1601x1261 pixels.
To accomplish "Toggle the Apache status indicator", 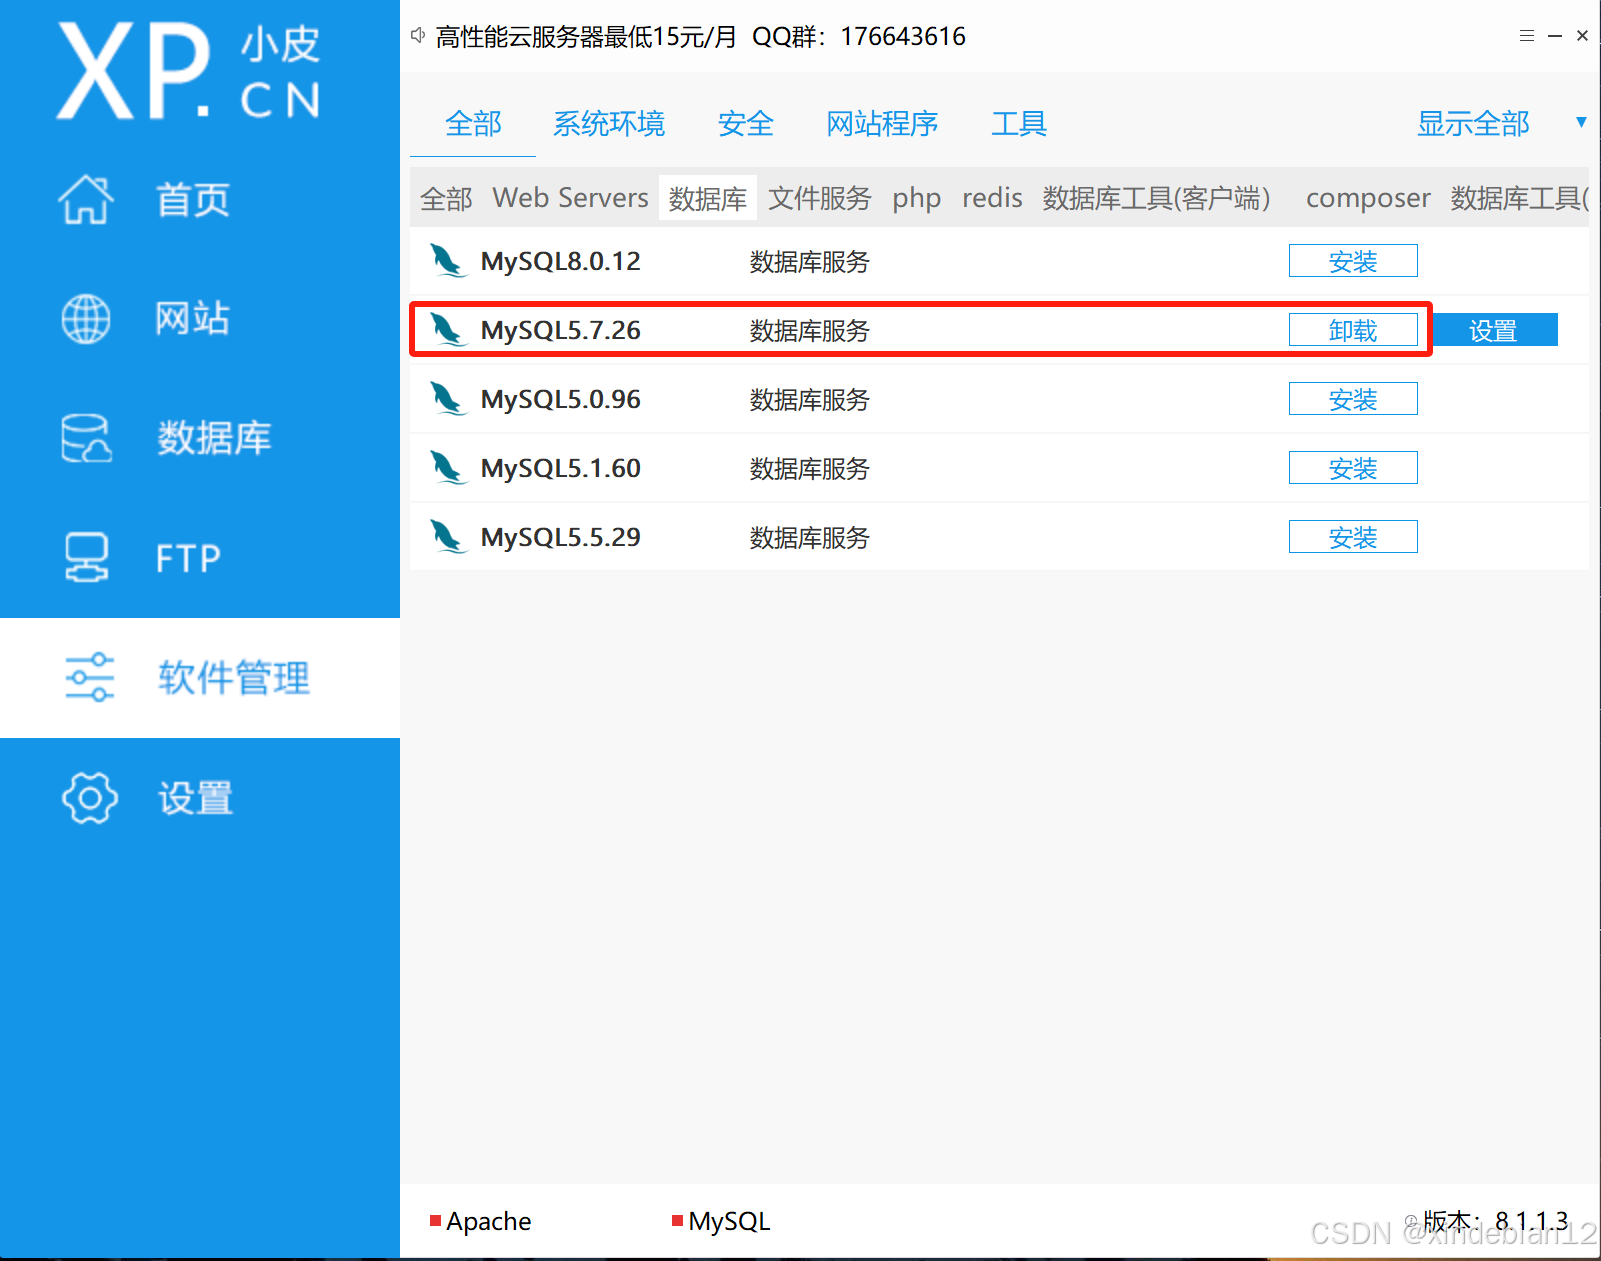I will coord(435,1219).
